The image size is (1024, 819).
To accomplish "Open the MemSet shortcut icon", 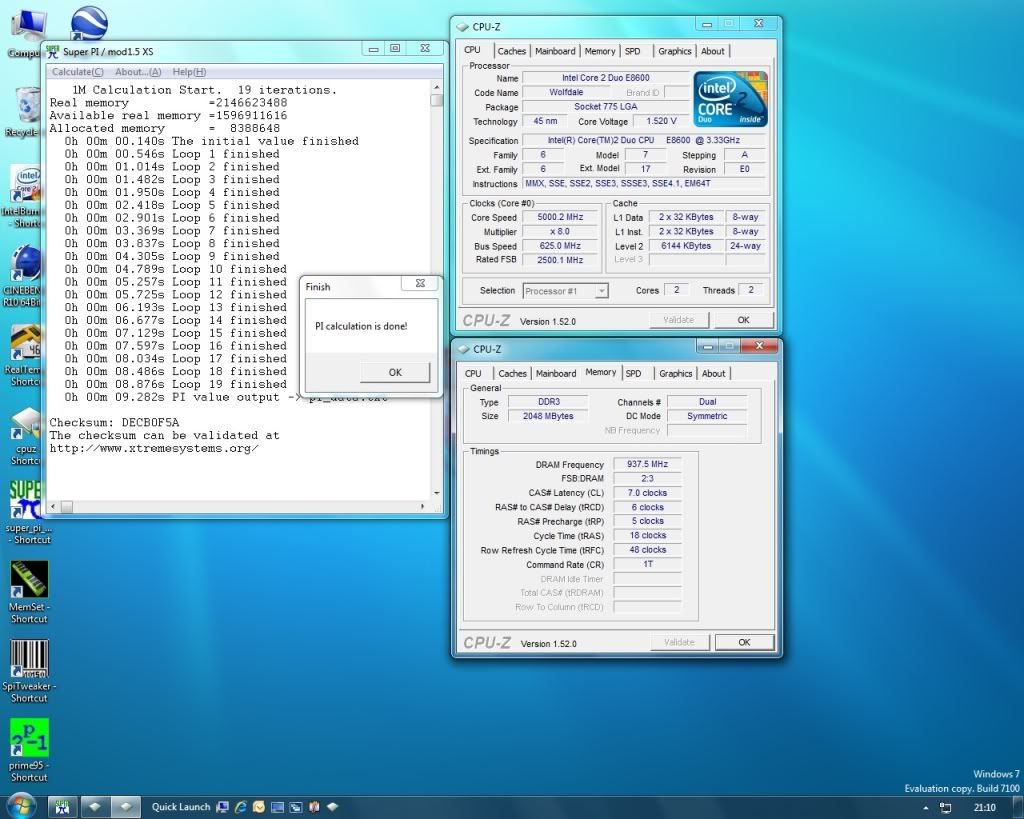I will (x=29, y=592).
